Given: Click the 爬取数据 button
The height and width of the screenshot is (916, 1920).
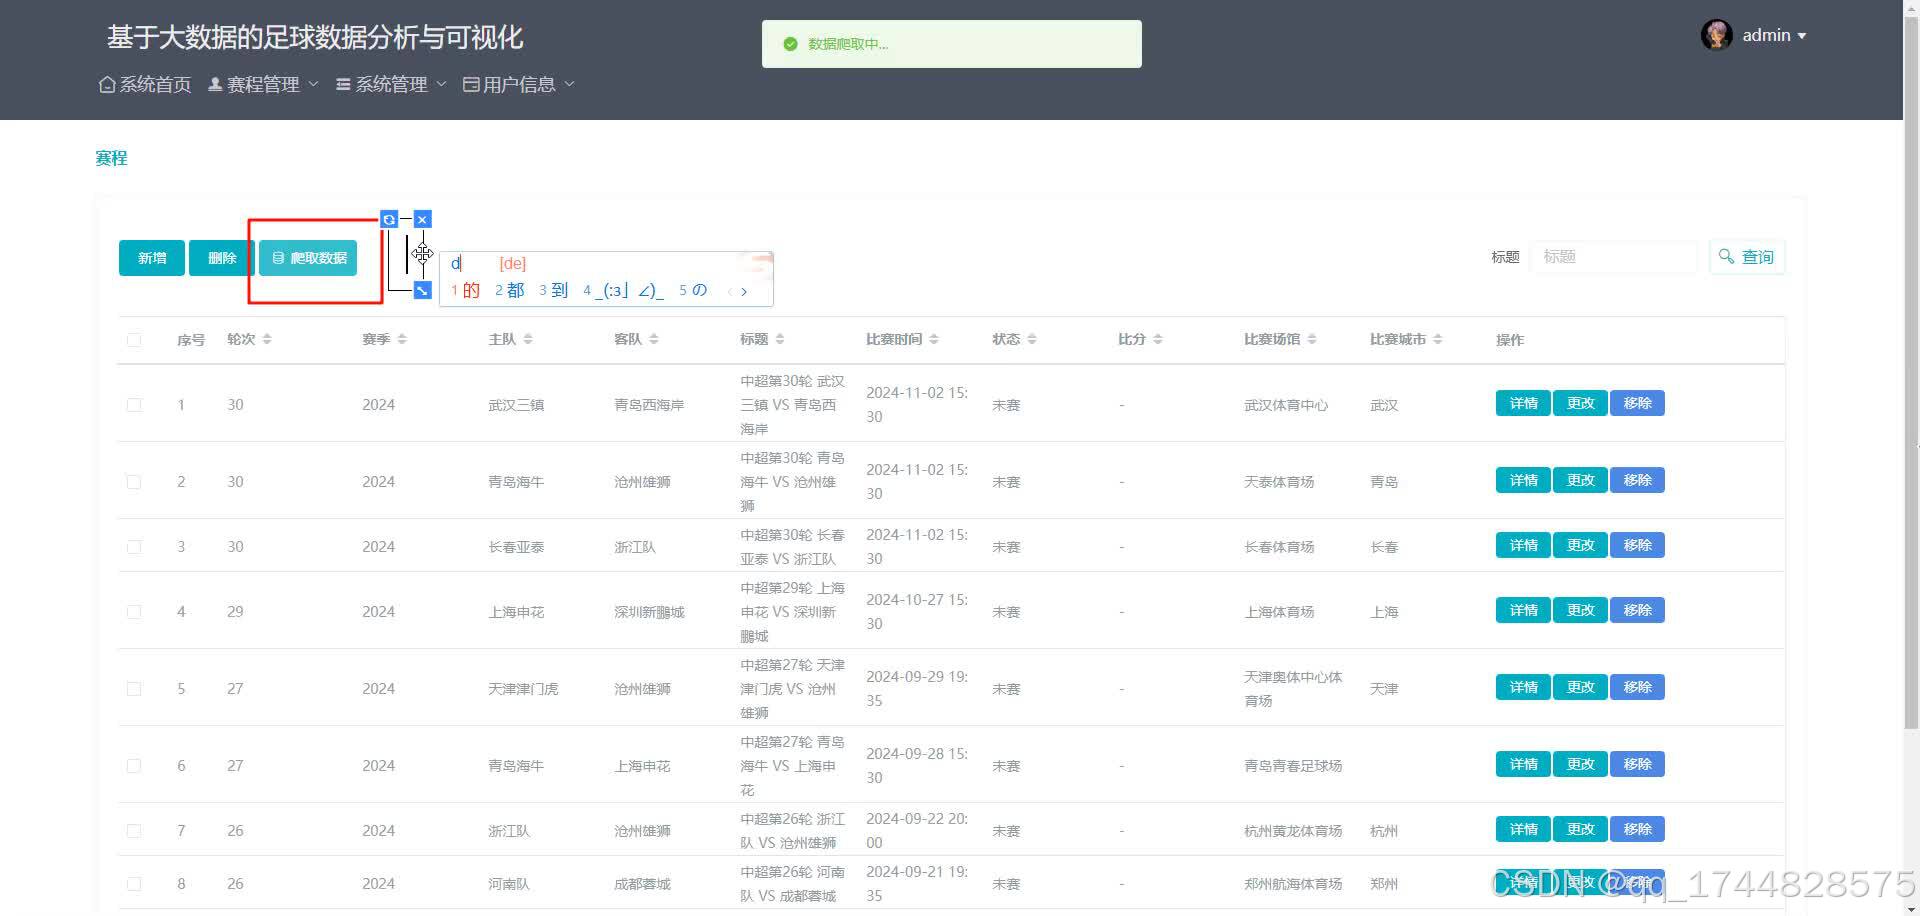Looking at the screenshot, I should 308,258.
